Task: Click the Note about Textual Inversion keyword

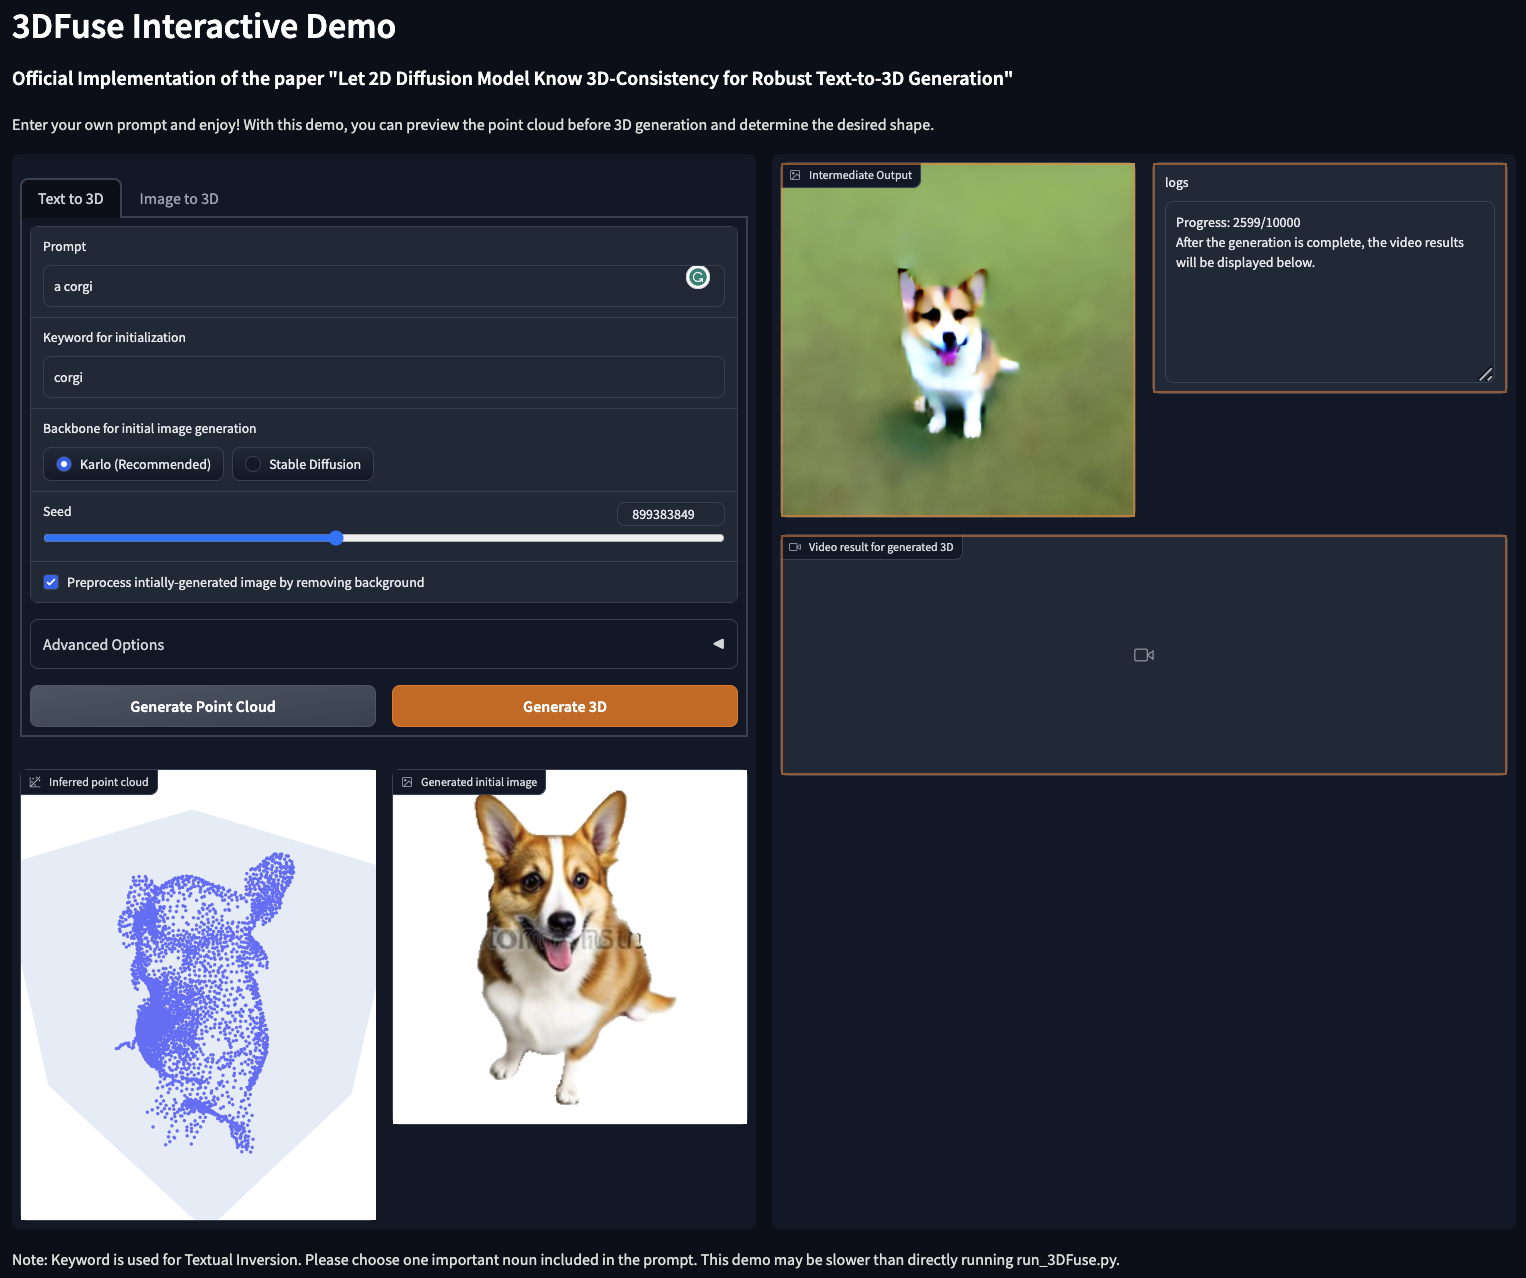Action: click(566, 1259)
